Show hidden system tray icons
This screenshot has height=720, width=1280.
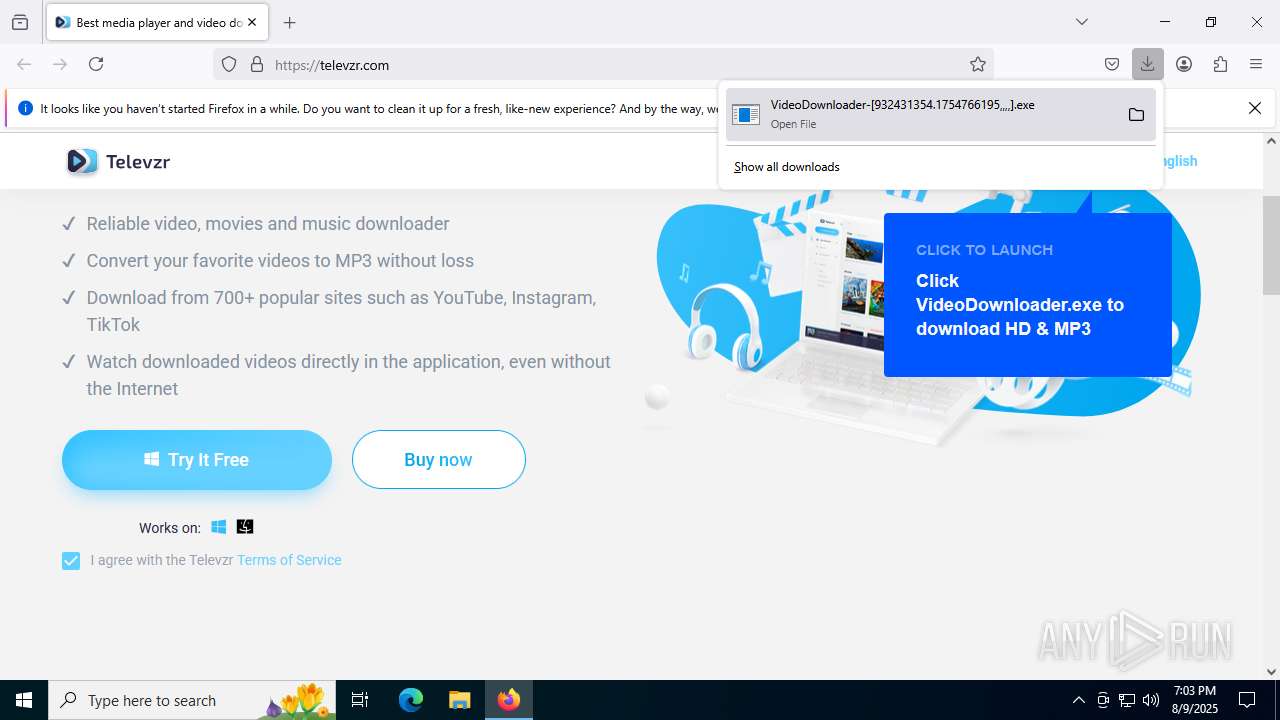pos(1078,700)
